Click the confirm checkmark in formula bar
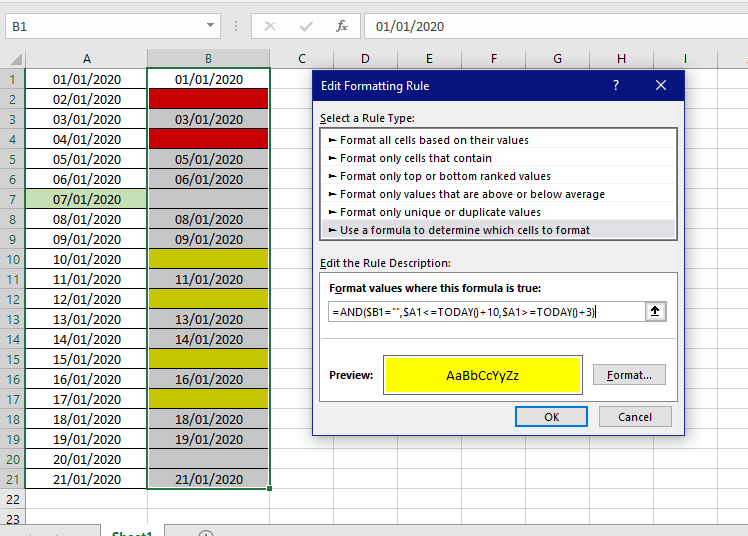Viewport: 748px width, 536px height. [x=306, y=26]
